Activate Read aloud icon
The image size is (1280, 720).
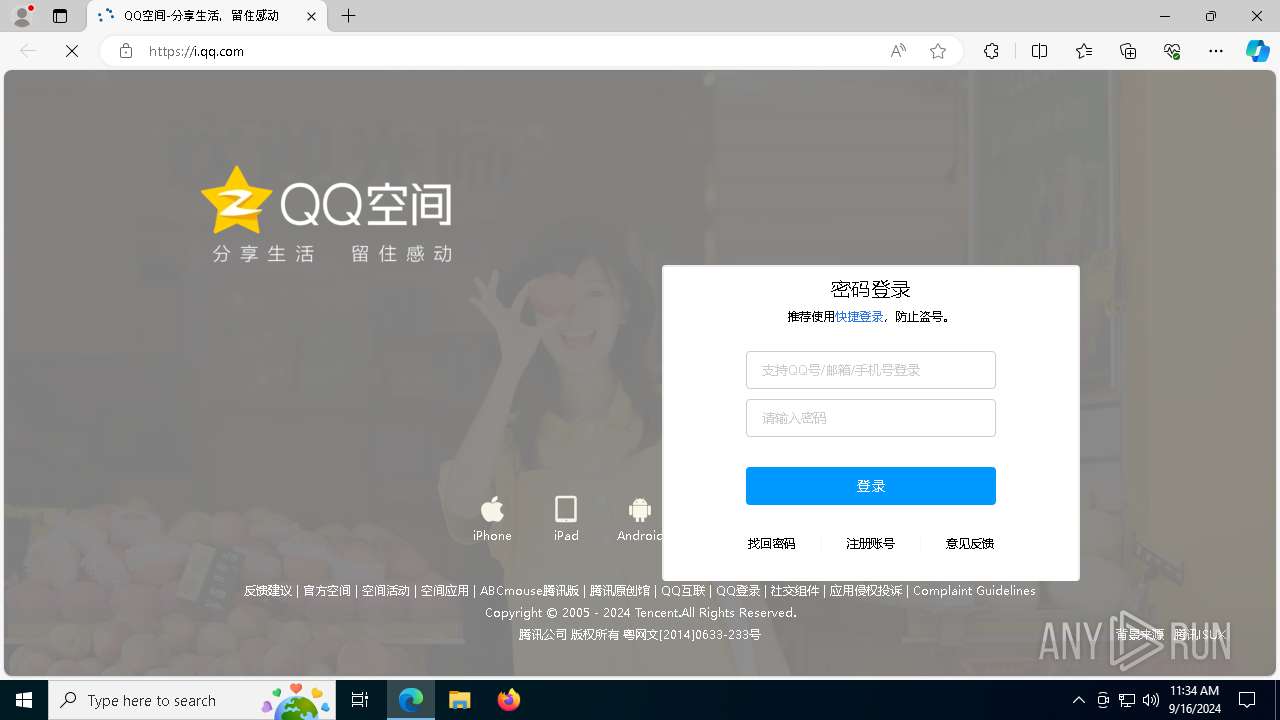coord(898,51)
